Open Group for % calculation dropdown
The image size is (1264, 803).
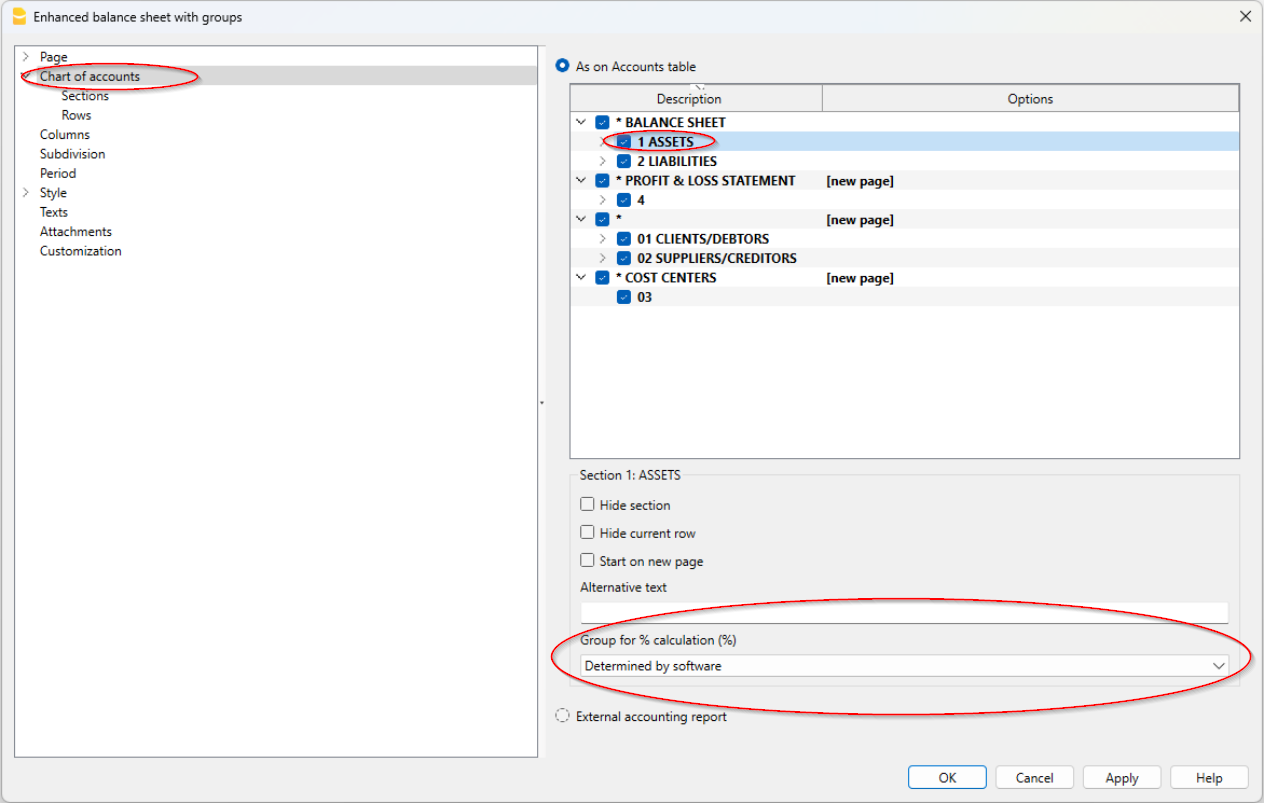[904, 666]
